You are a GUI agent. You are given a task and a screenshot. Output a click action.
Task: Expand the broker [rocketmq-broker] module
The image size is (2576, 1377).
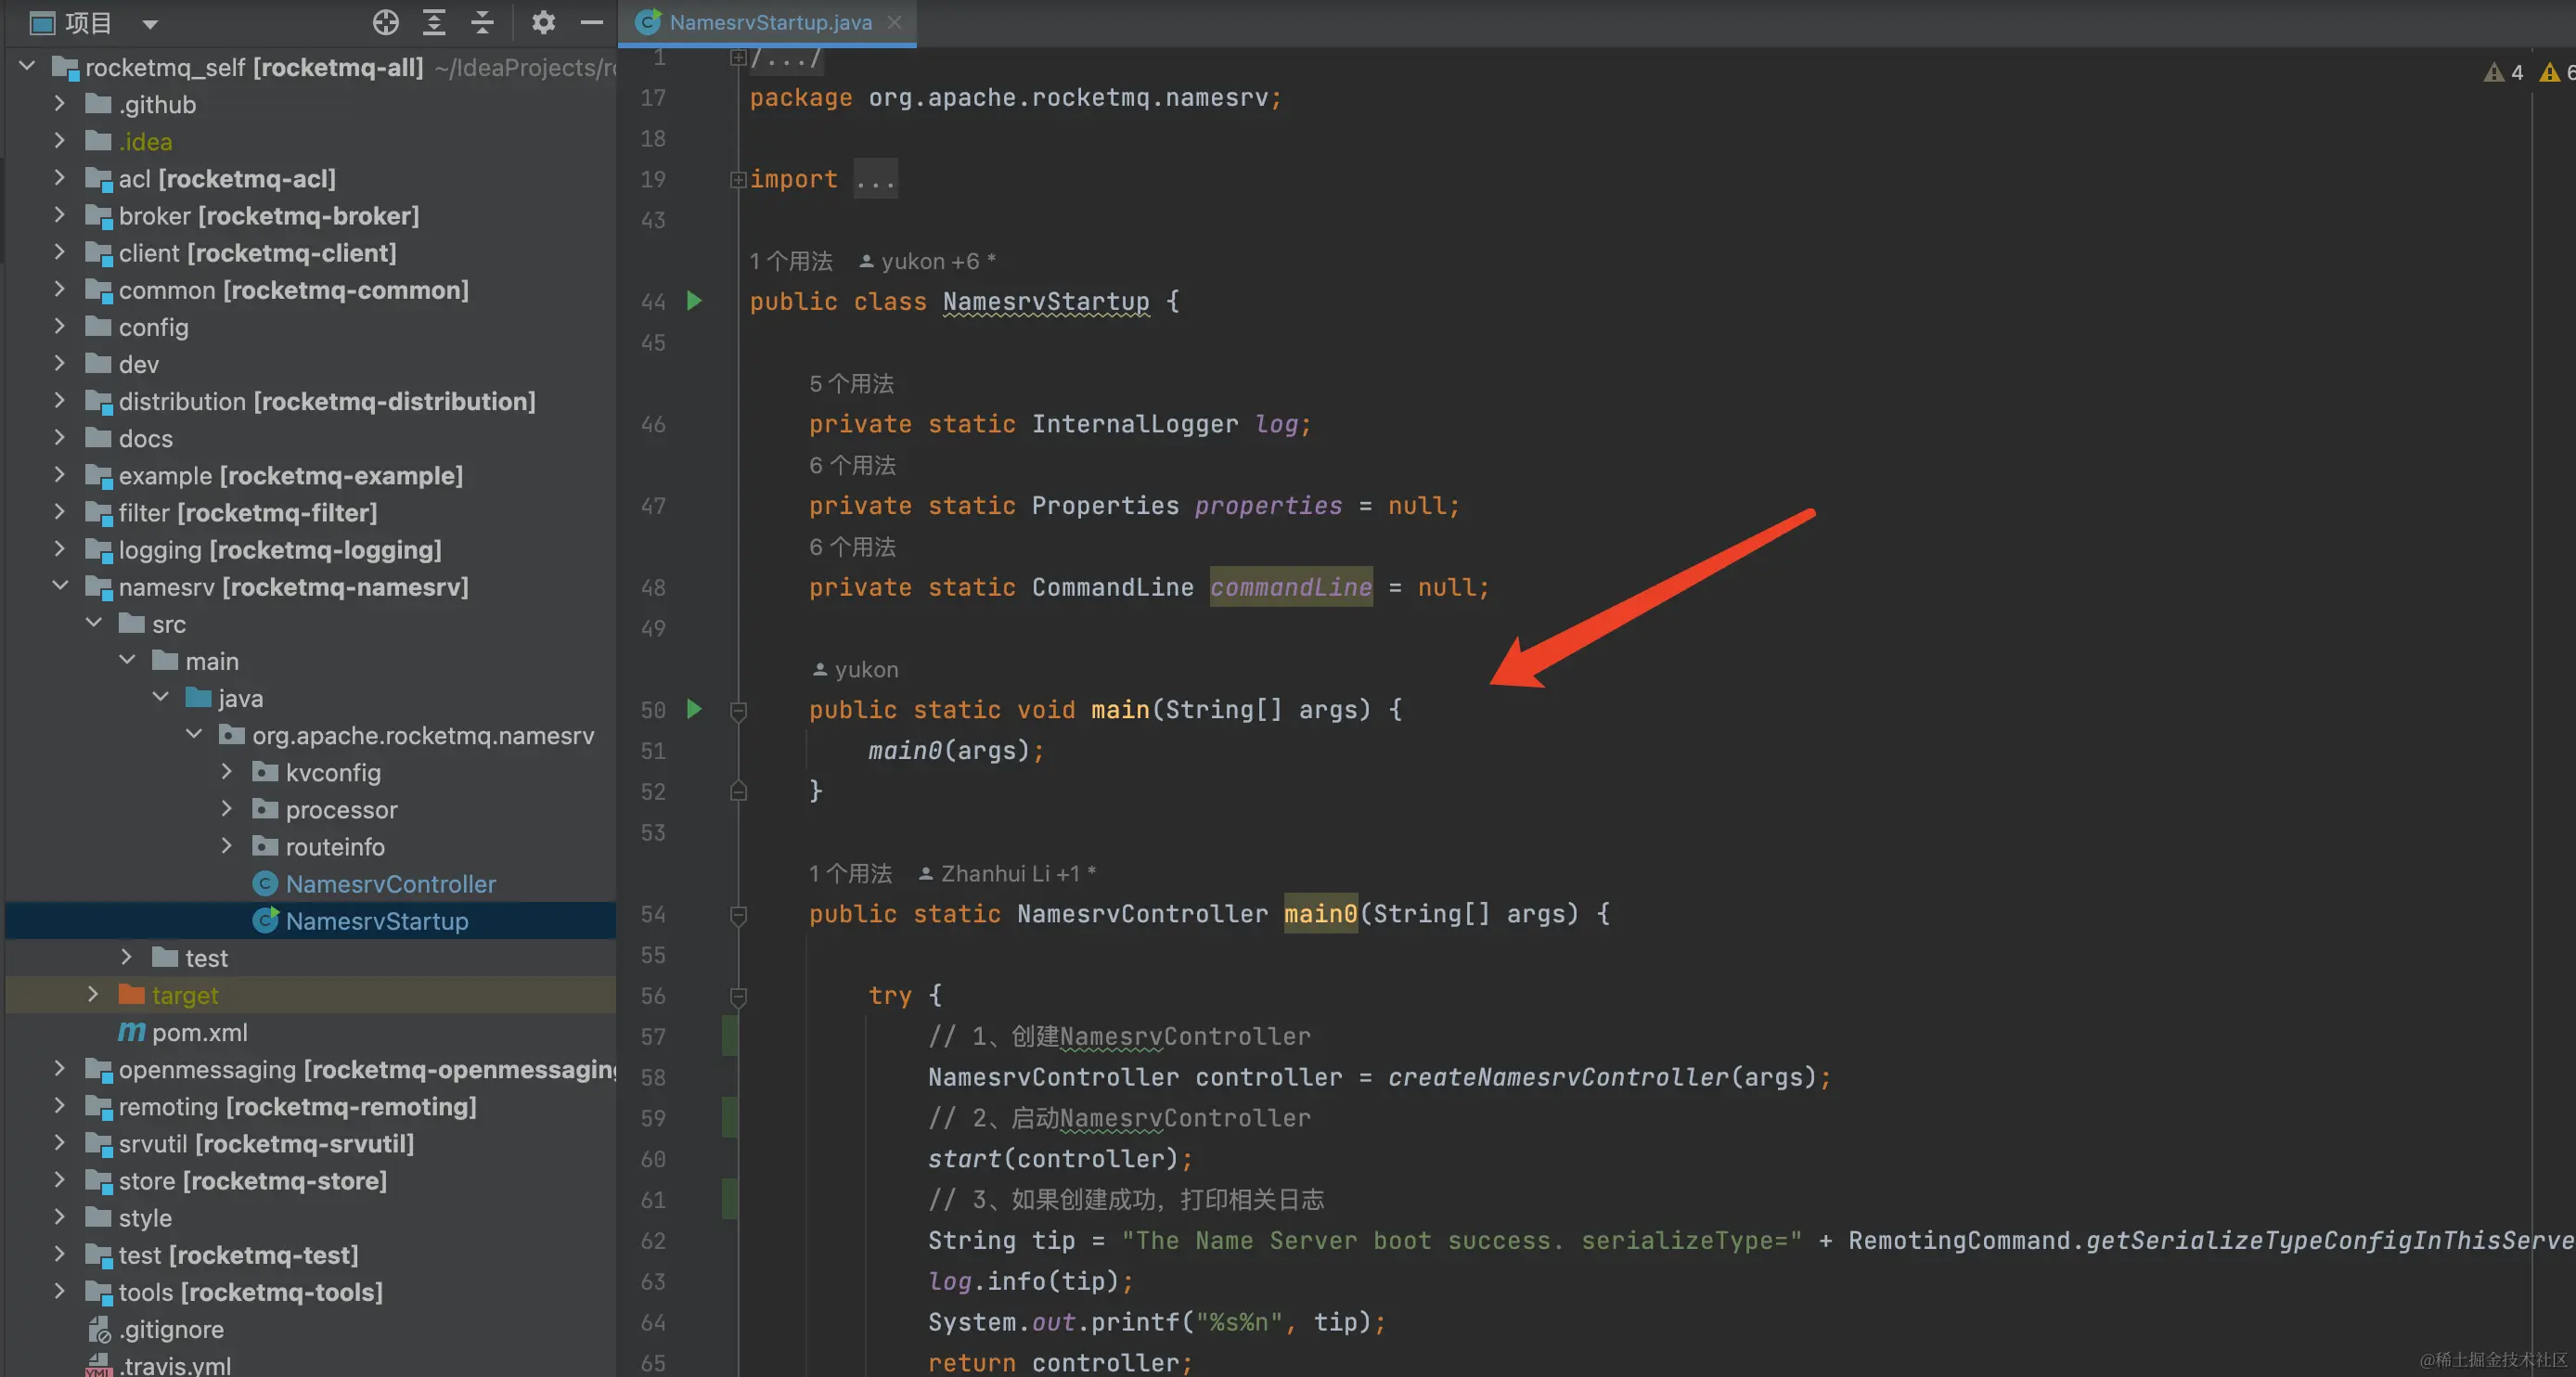coord(59,215)
